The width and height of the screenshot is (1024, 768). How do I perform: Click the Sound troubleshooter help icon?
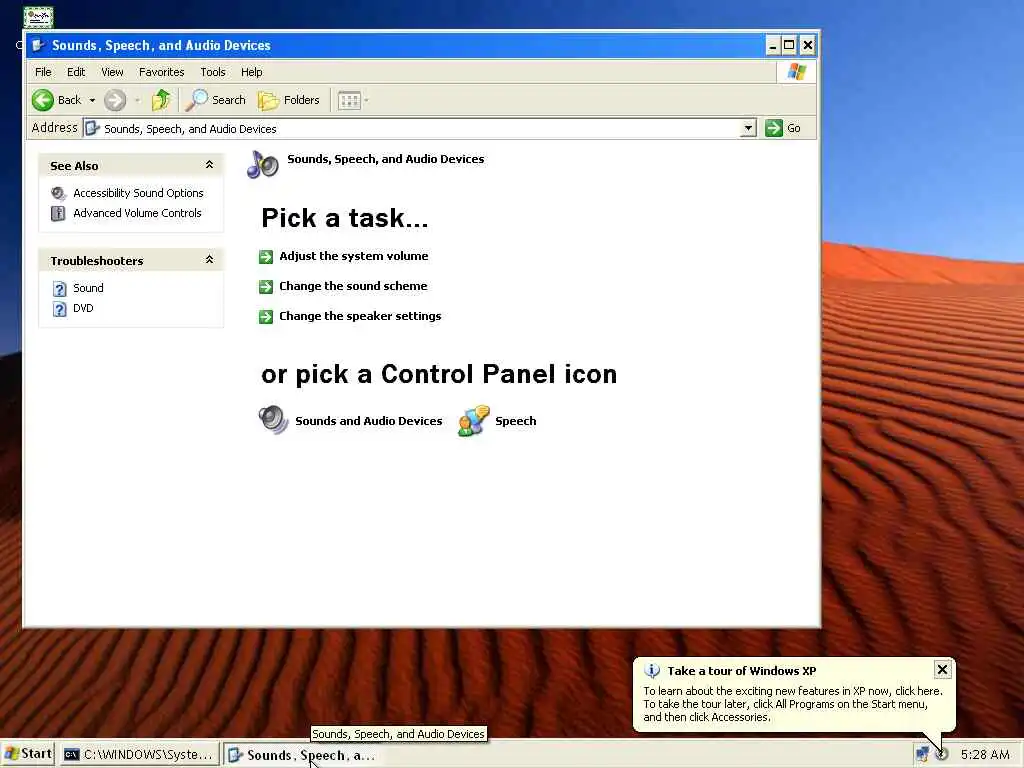pyautogui.click(x=59, y=289)
